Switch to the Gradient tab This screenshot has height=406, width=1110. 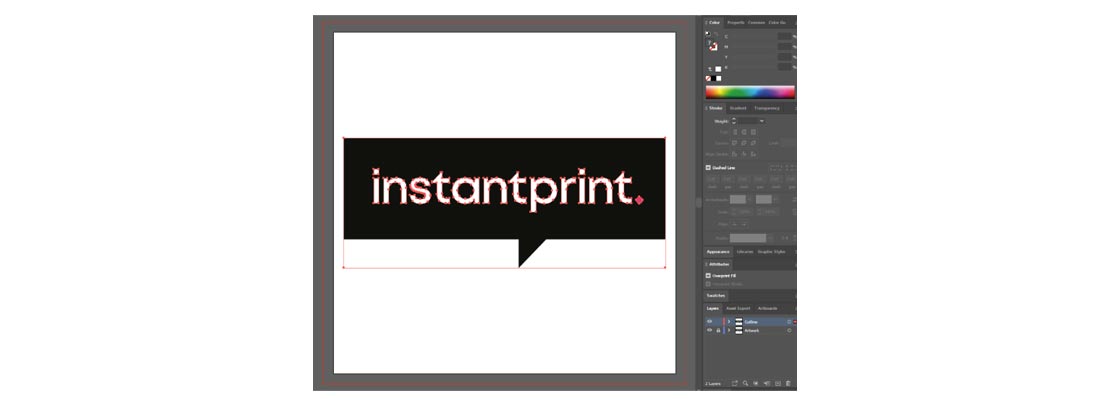(738, 108)
